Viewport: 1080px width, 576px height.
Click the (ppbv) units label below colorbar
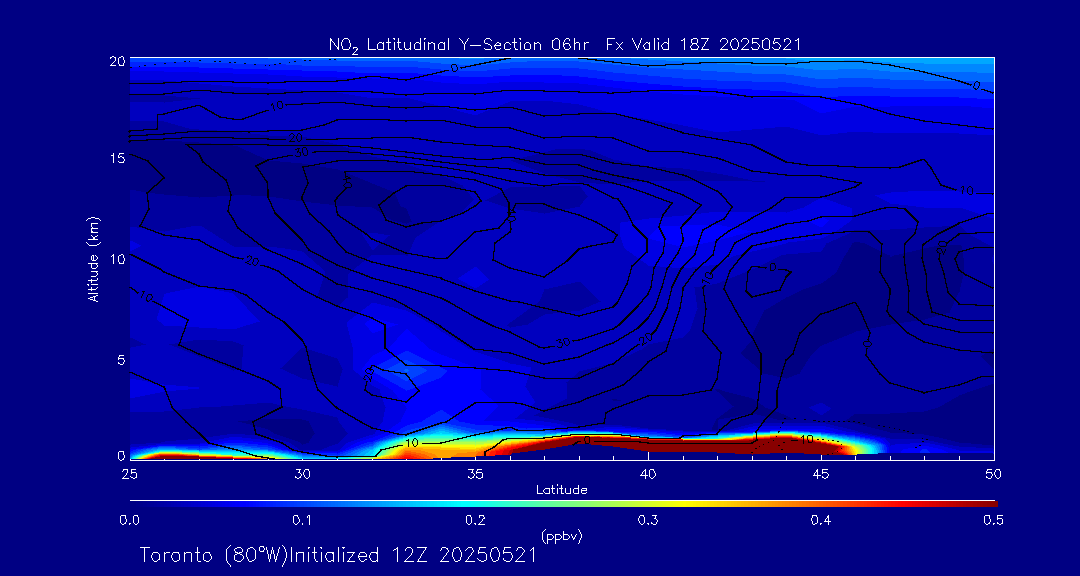[x=561, y=536]
